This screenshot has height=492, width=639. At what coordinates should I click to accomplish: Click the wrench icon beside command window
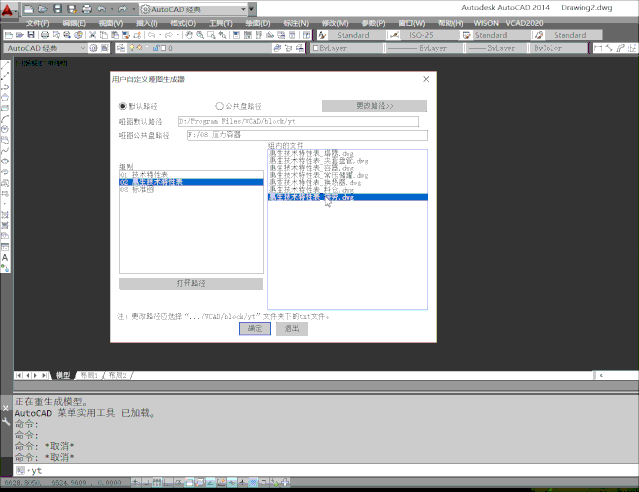tap(6, 422)
